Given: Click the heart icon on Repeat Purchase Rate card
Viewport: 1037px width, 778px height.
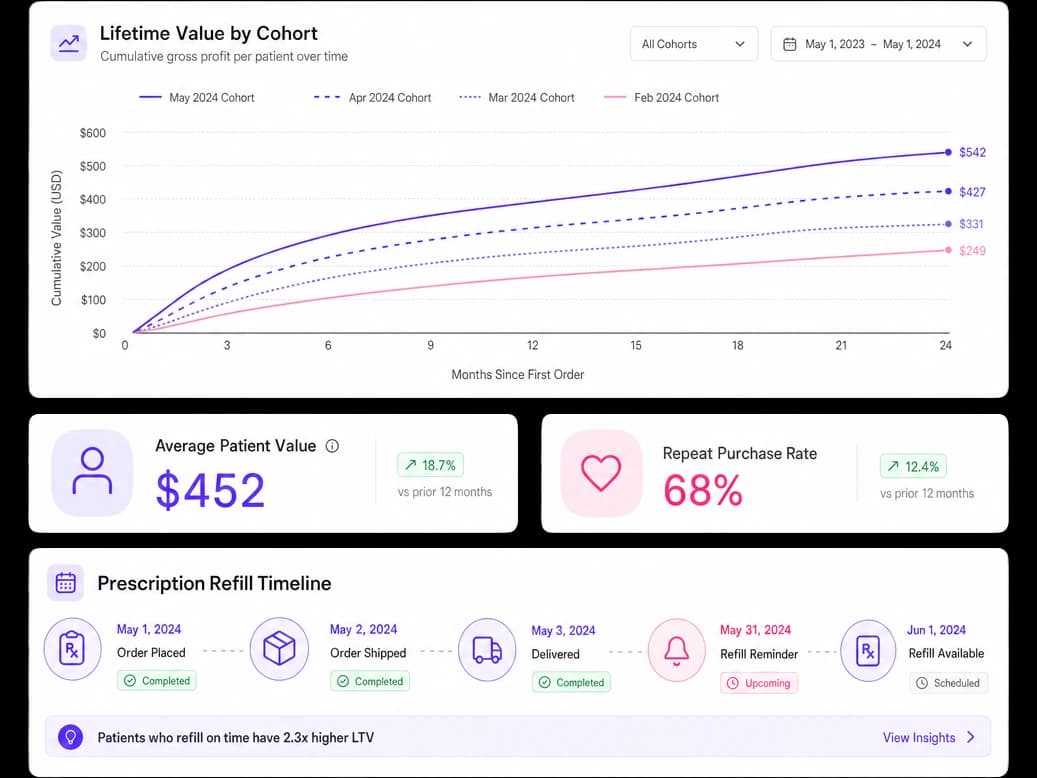Looking at the screenshot, I should click(x=601, y=473).
